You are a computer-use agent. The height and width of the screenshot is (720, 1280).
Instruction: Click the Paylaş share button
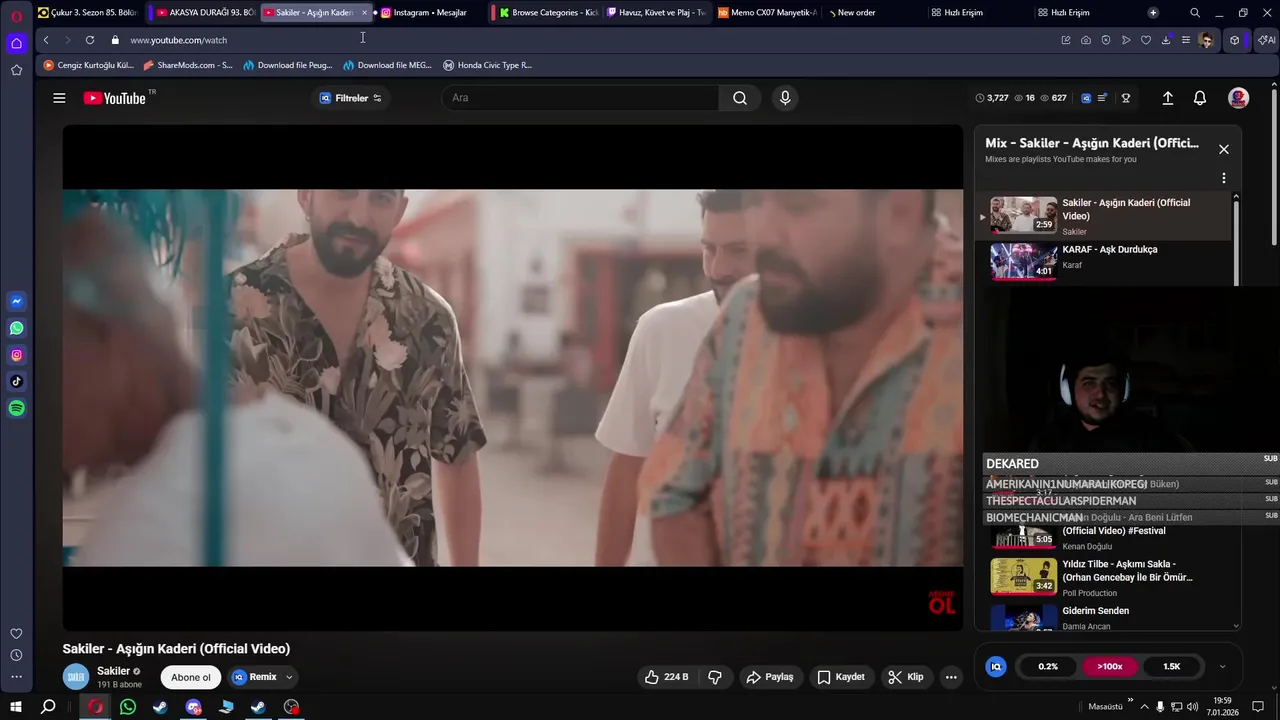click(x=770, y=677)
